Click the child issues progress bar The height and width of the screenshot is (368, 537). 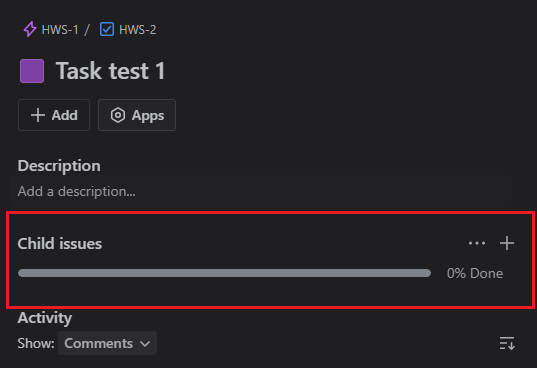tap(224, 273)
